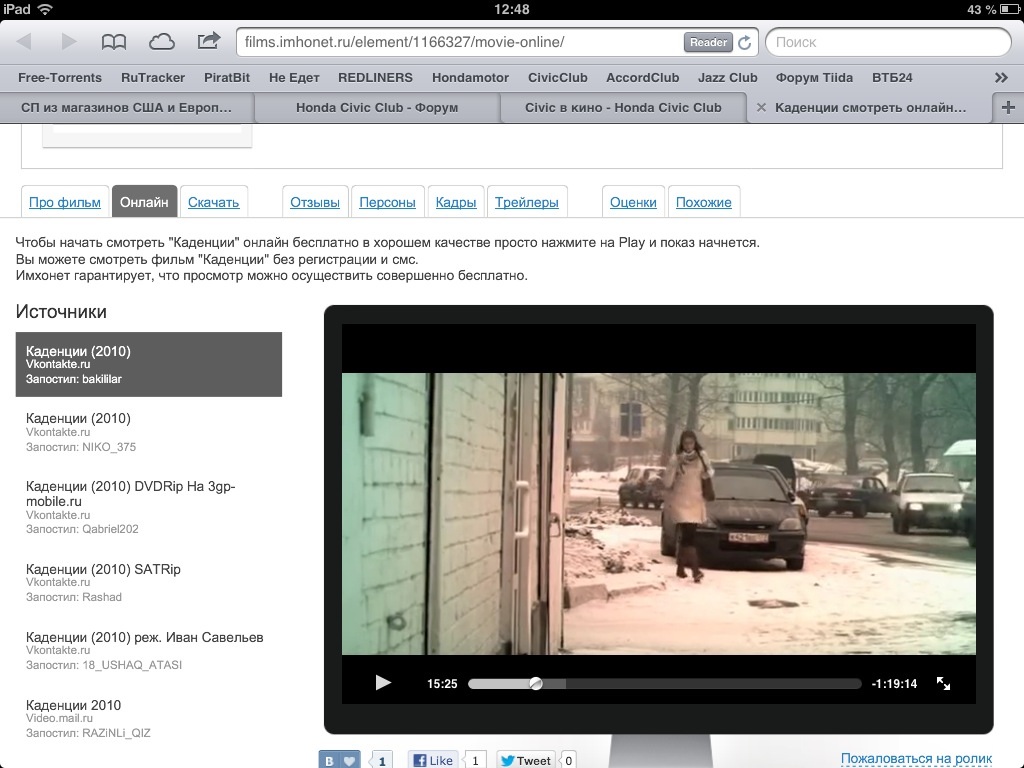Viewport: 1024px width, 768px height.
Task: Enable Reader mode in address bar
Action: [x=708, y=42]
